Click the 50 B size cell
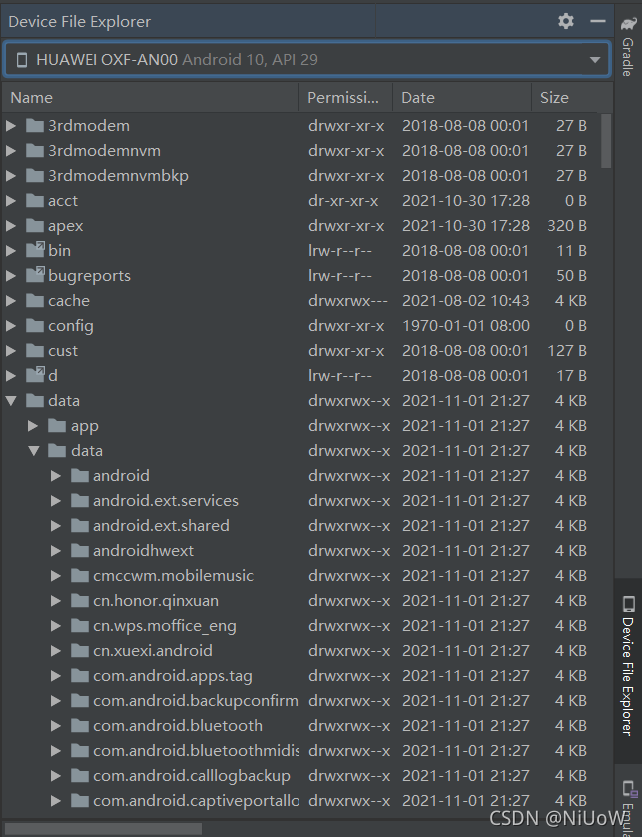 pos(571,276)
